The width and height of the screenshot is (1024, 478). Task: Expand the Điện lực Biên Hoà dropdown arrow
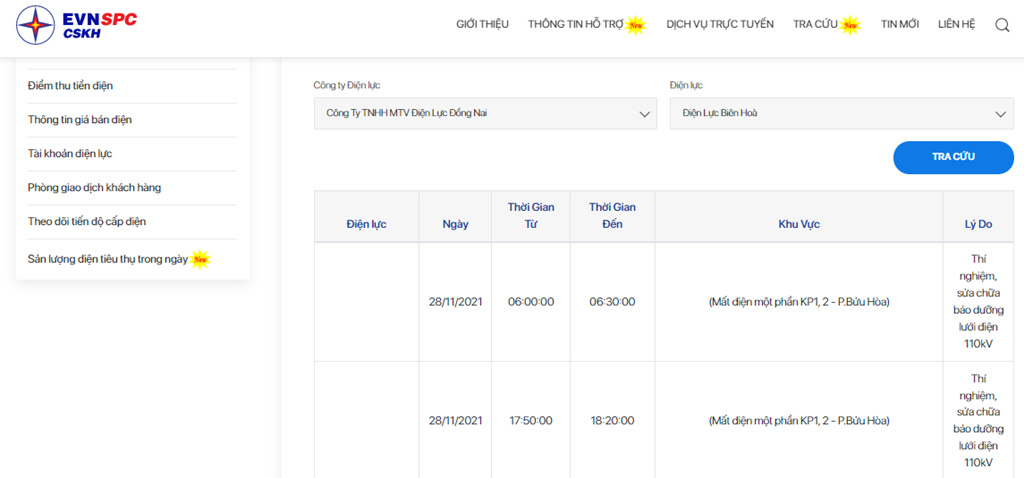pos(1000,114)
